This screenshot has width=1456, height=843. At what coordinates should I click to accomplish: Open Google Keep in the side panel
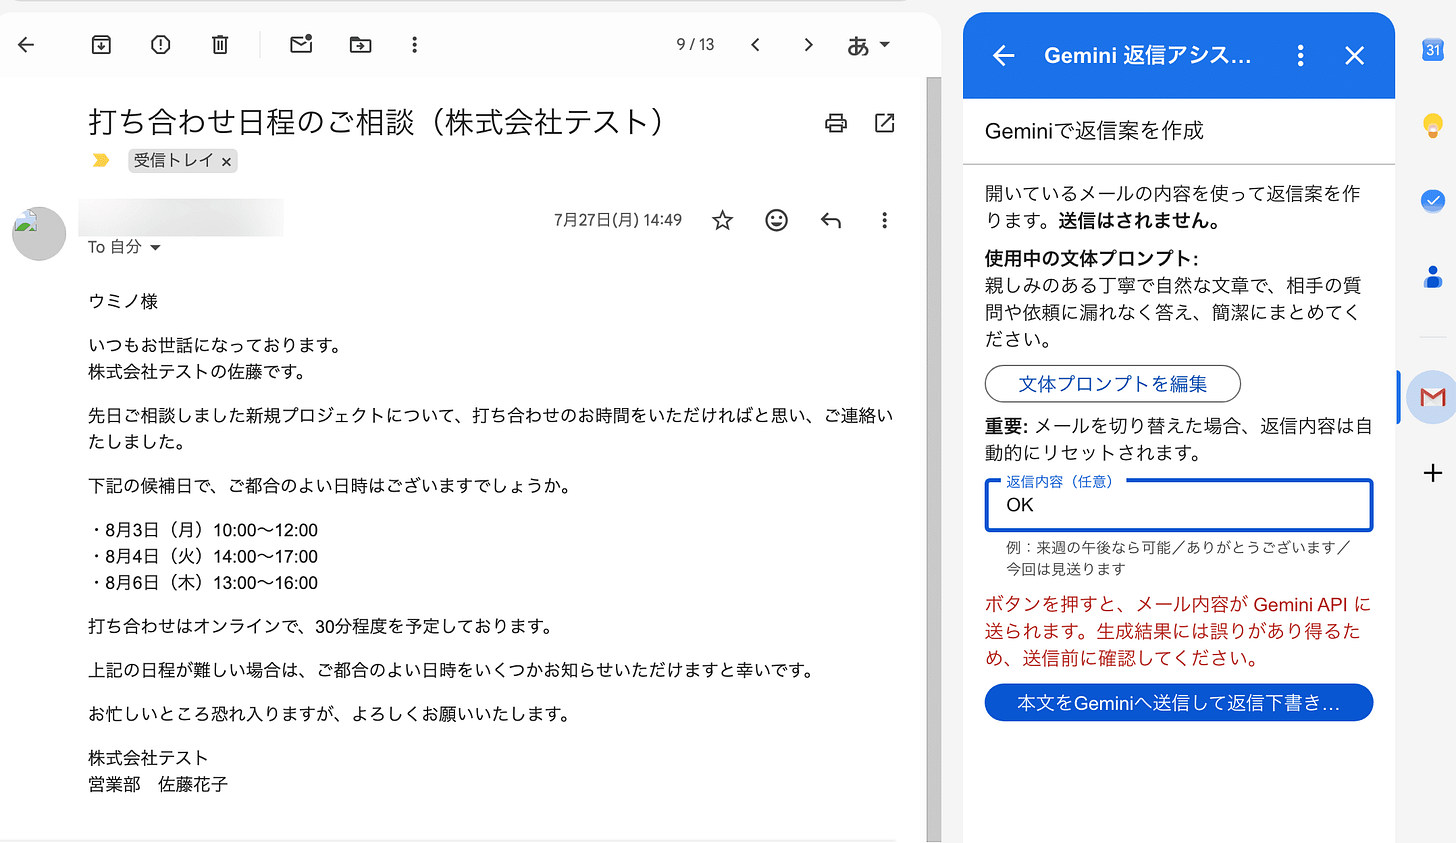(1433, 125)
